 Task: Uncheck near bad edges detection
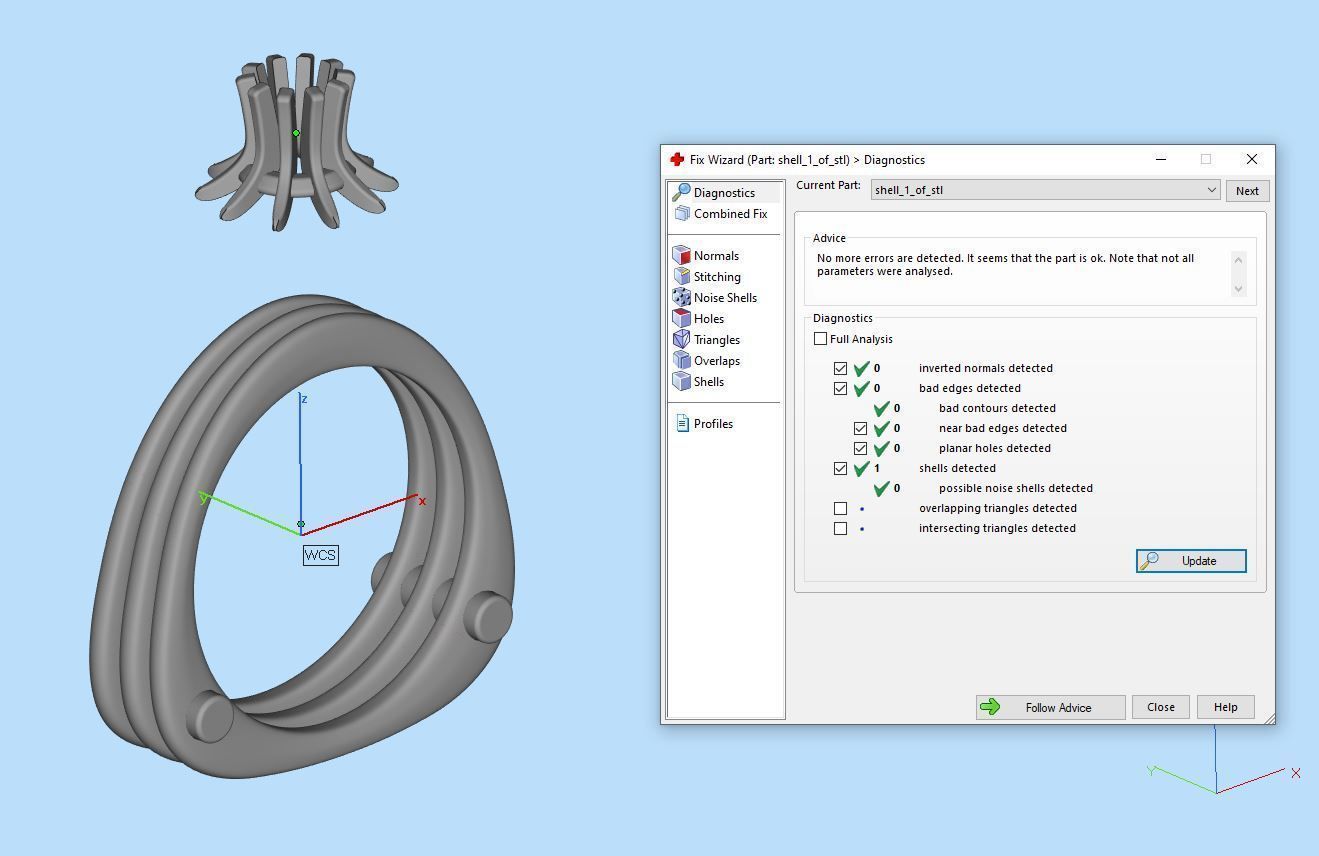[x=861, y=428]
